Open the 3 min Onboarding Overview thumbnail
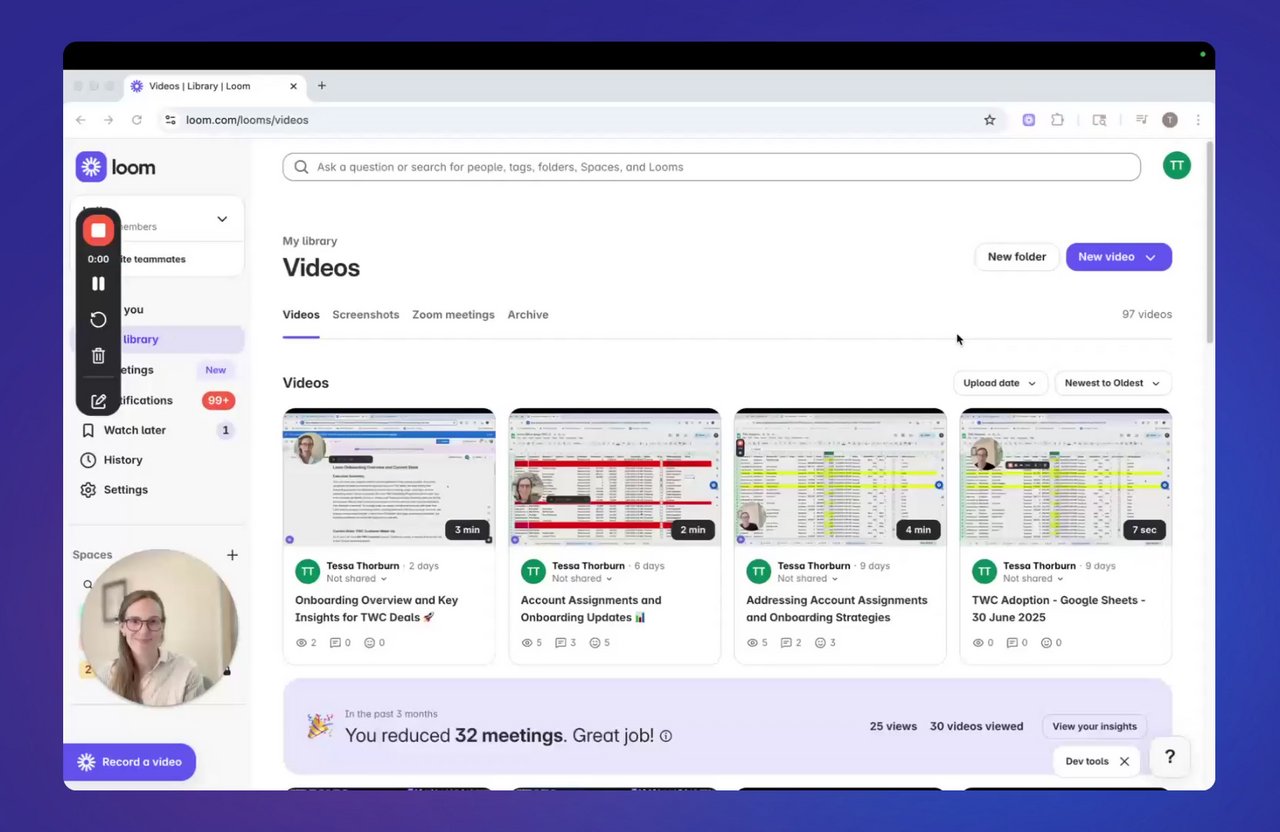Viewport: 1280px width, 832px height. coord(389,477)
